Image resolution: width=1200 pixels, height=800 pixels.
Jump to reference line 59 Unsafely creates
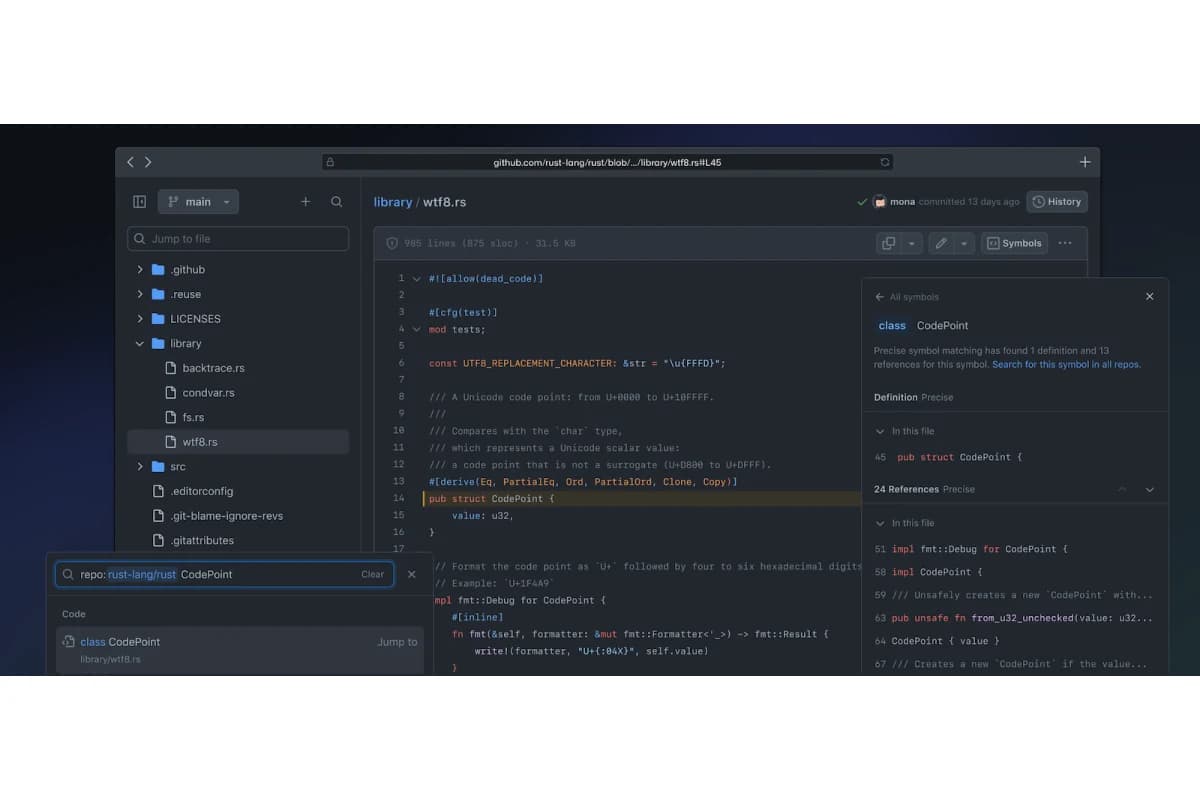coord(1013,595)
